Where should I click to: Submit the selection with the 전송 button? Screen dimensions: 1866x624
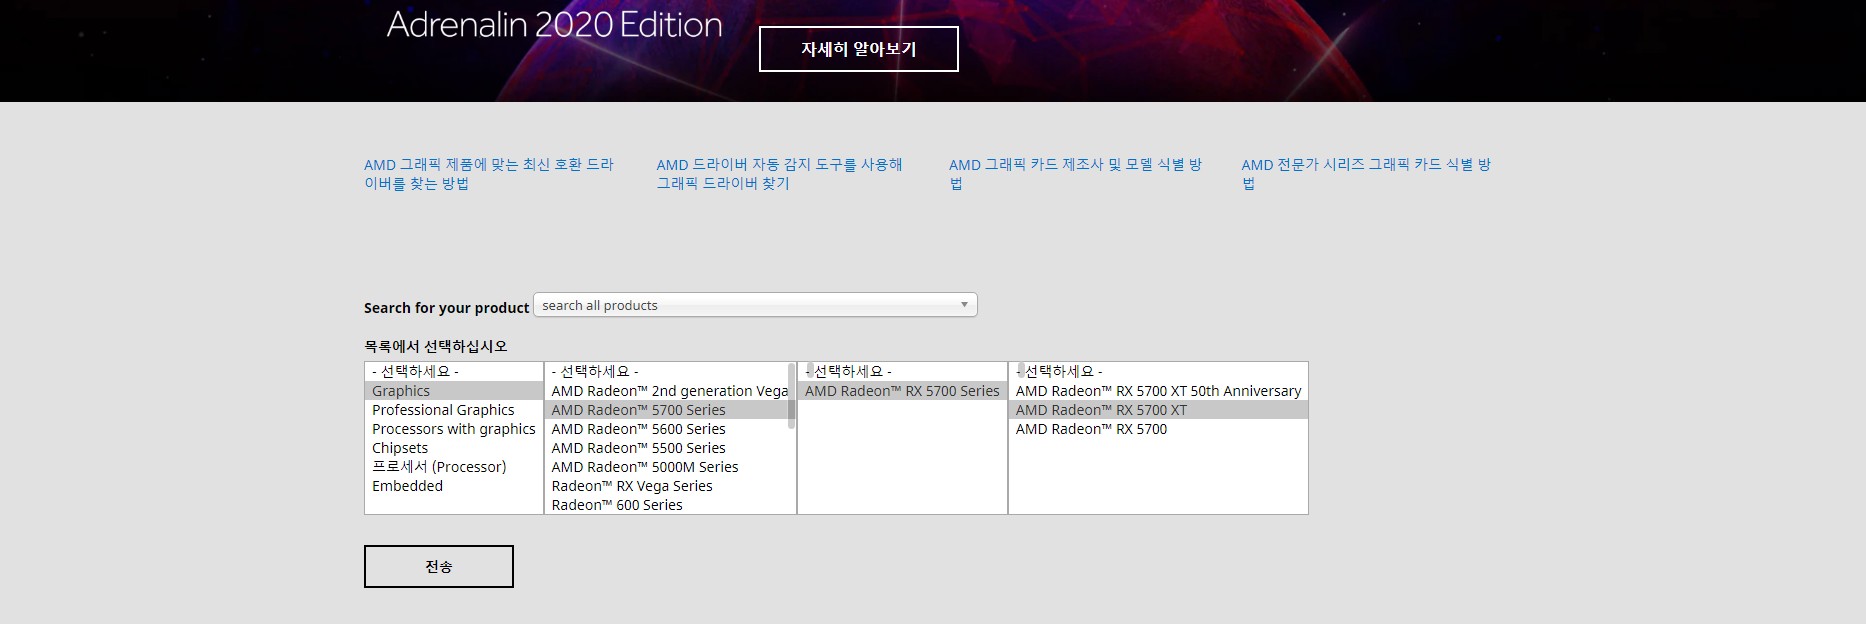click(438, 566)
